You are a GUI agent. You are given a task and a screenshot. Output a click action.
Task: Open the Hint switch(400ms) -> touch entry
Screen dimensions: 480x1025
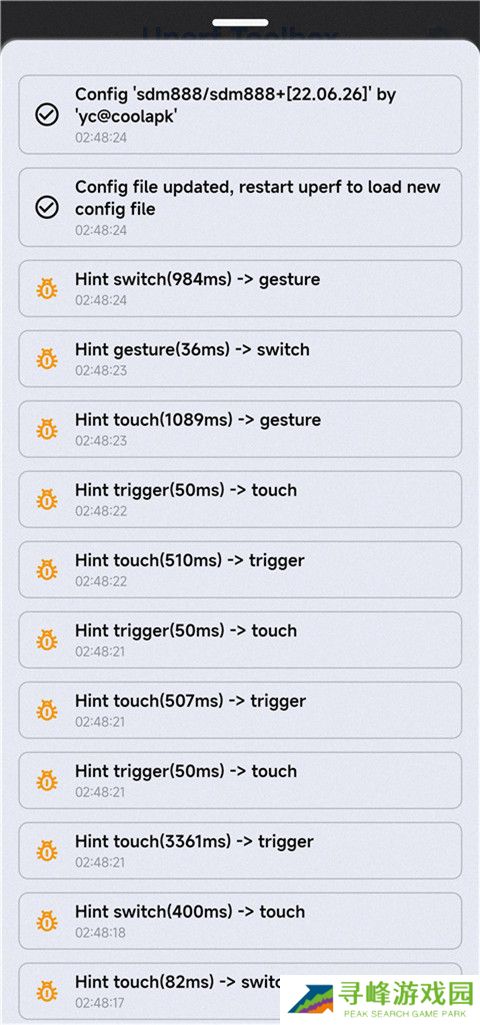(240, 921)
